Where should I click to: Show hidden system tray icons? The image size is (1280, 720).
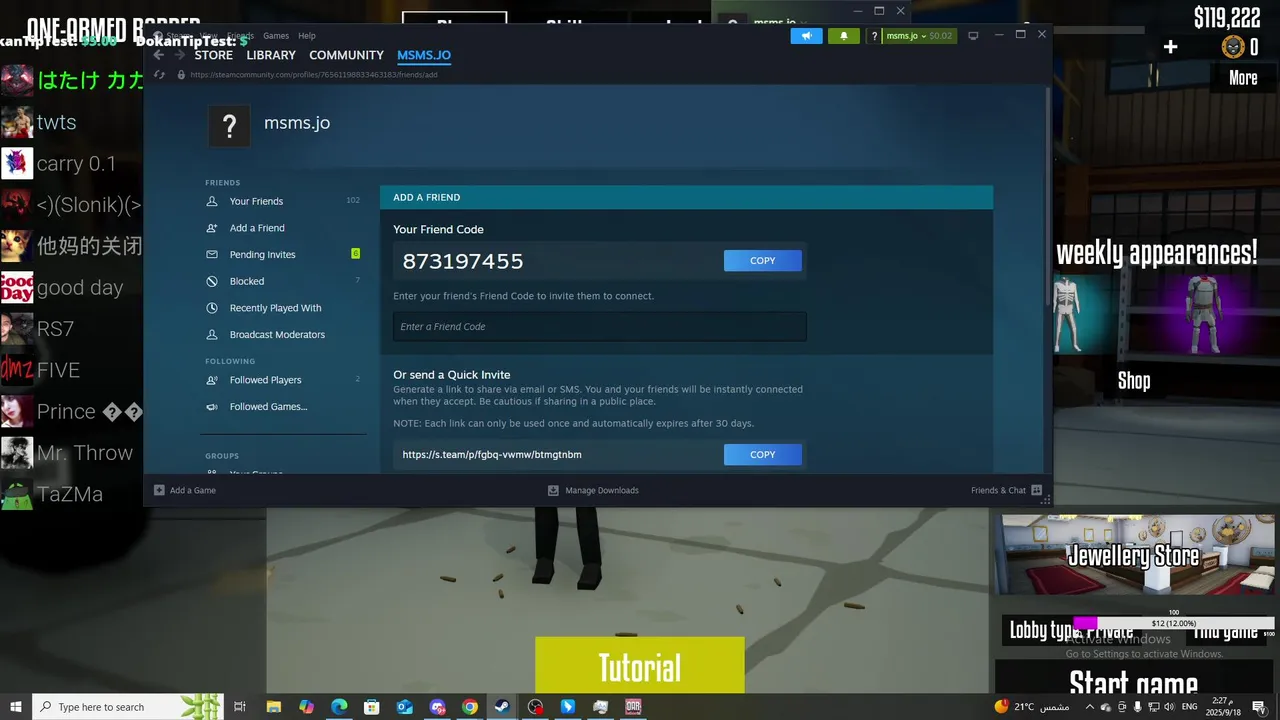(x=1090, y=707)
